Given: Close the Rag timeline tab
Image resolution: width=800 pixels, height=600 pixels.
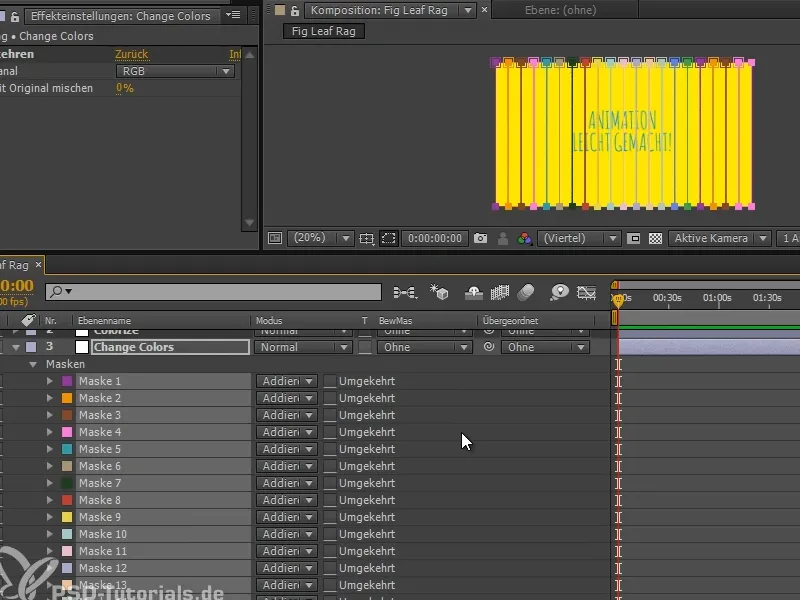Looking at the screenshot, I should point(38,265).
